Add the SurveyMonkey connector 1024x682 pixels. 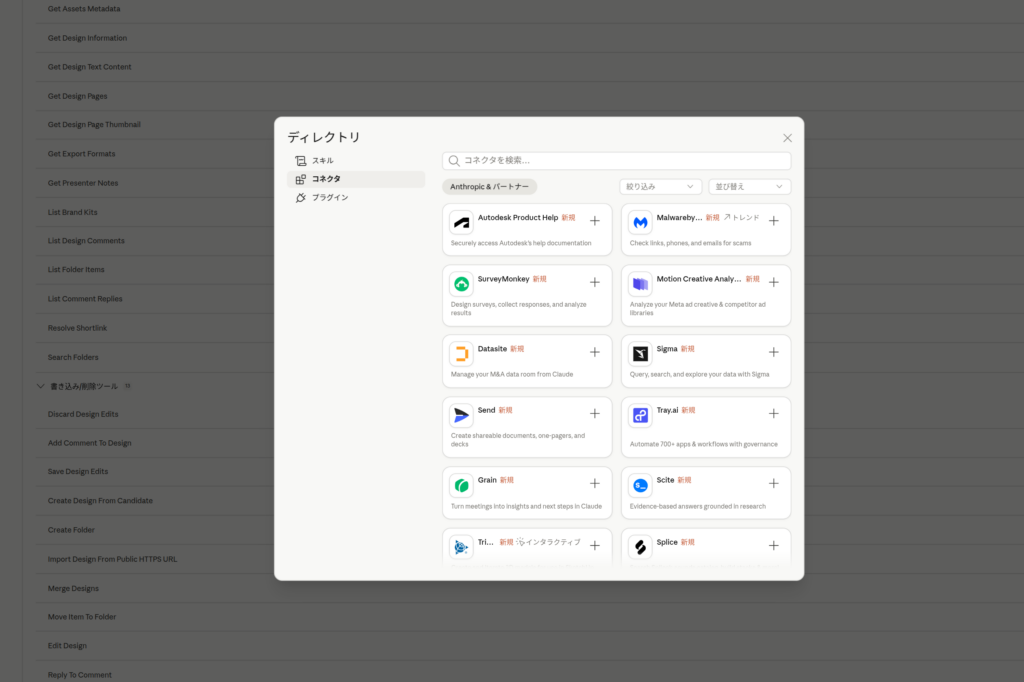pyautogui.click(x=594, y=282)
